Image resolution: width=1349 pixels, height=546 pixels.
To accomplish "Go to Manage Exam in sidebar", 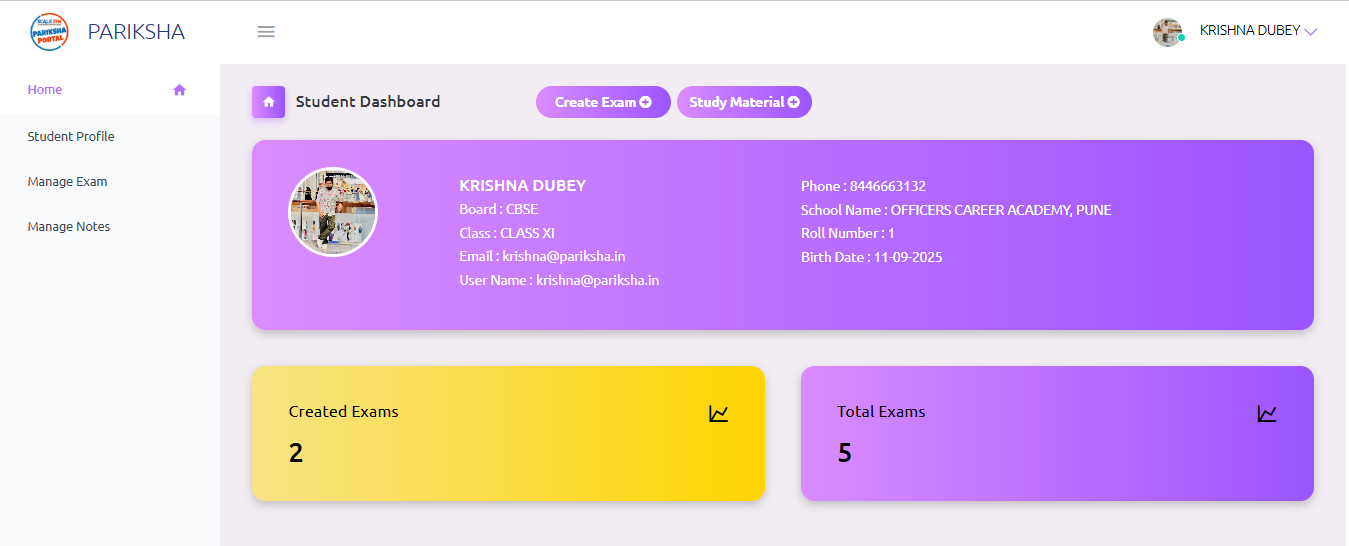I will [x=67, y=182].
